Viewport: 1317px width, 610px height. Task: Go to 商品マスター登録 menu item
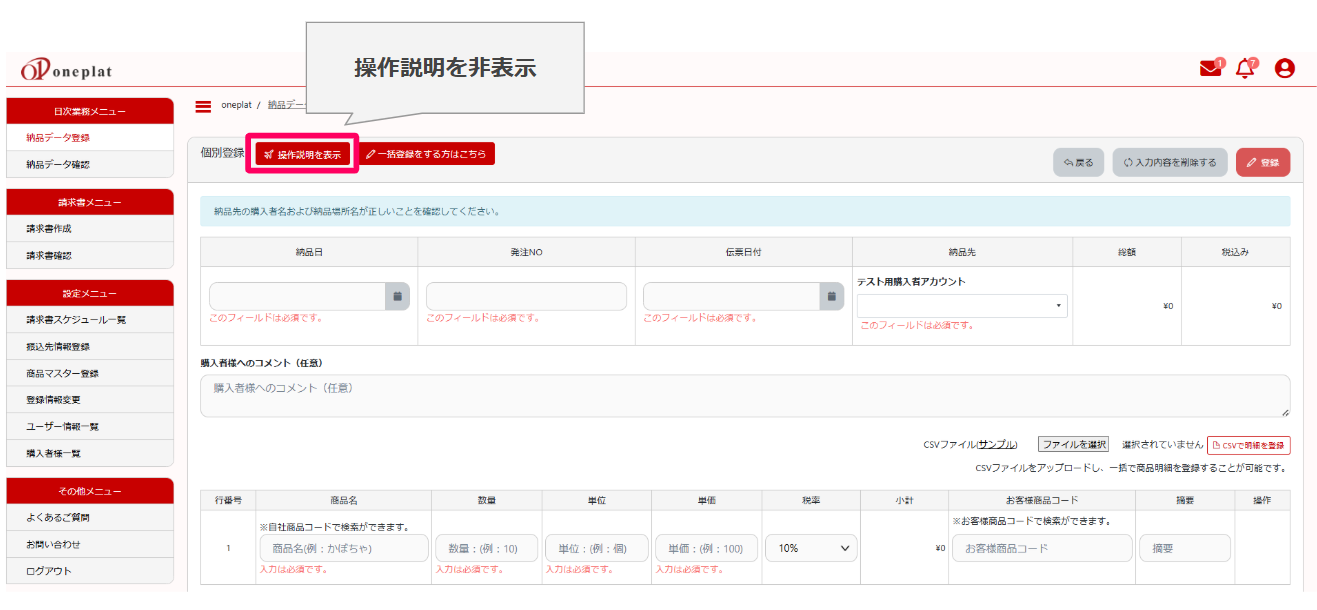[62, 373]
